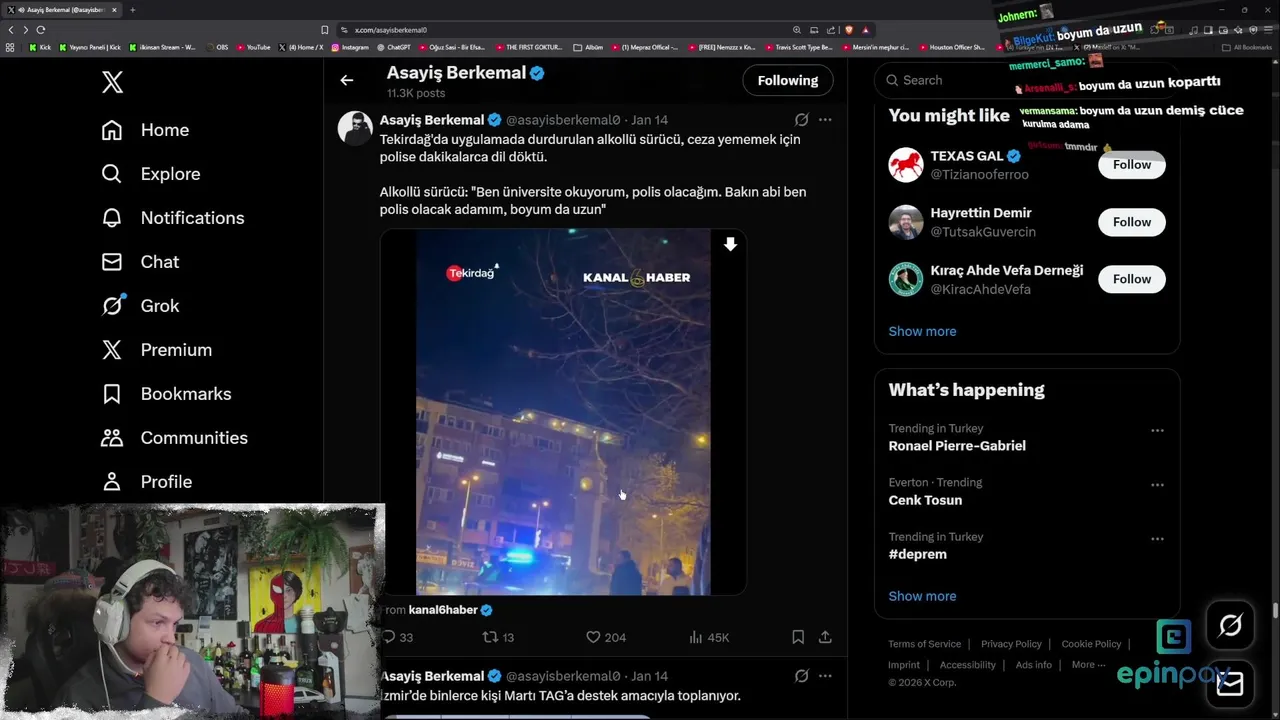Expand the More footer menu
Viewport: 1280px width, 720px height.
[1088, 665]
